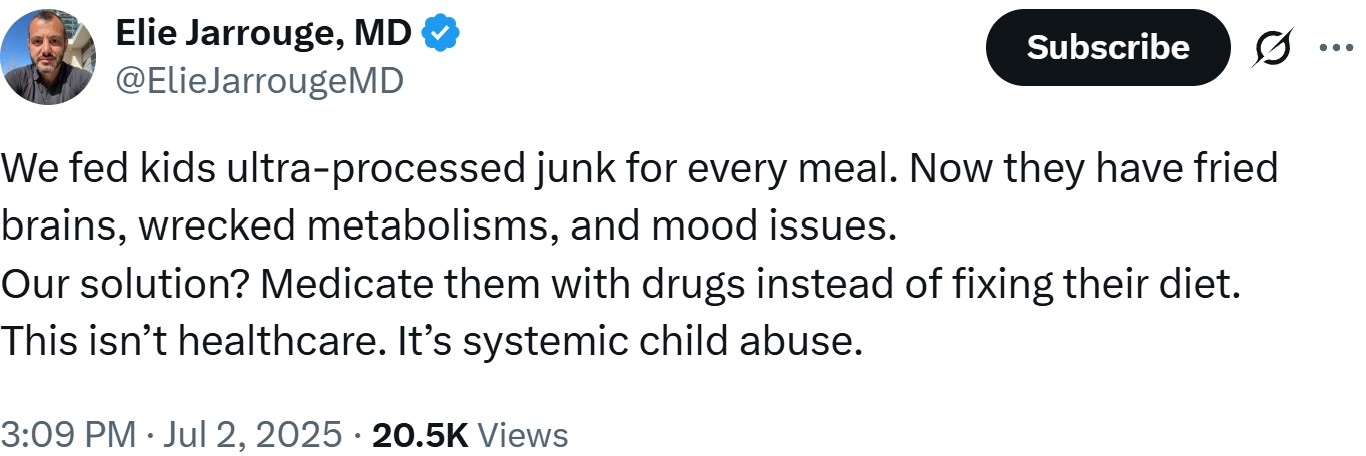The height and width of the screenshot is (456, 1366).
Task: Open the three-dot more options menu
Action: tap(1336, 47)
